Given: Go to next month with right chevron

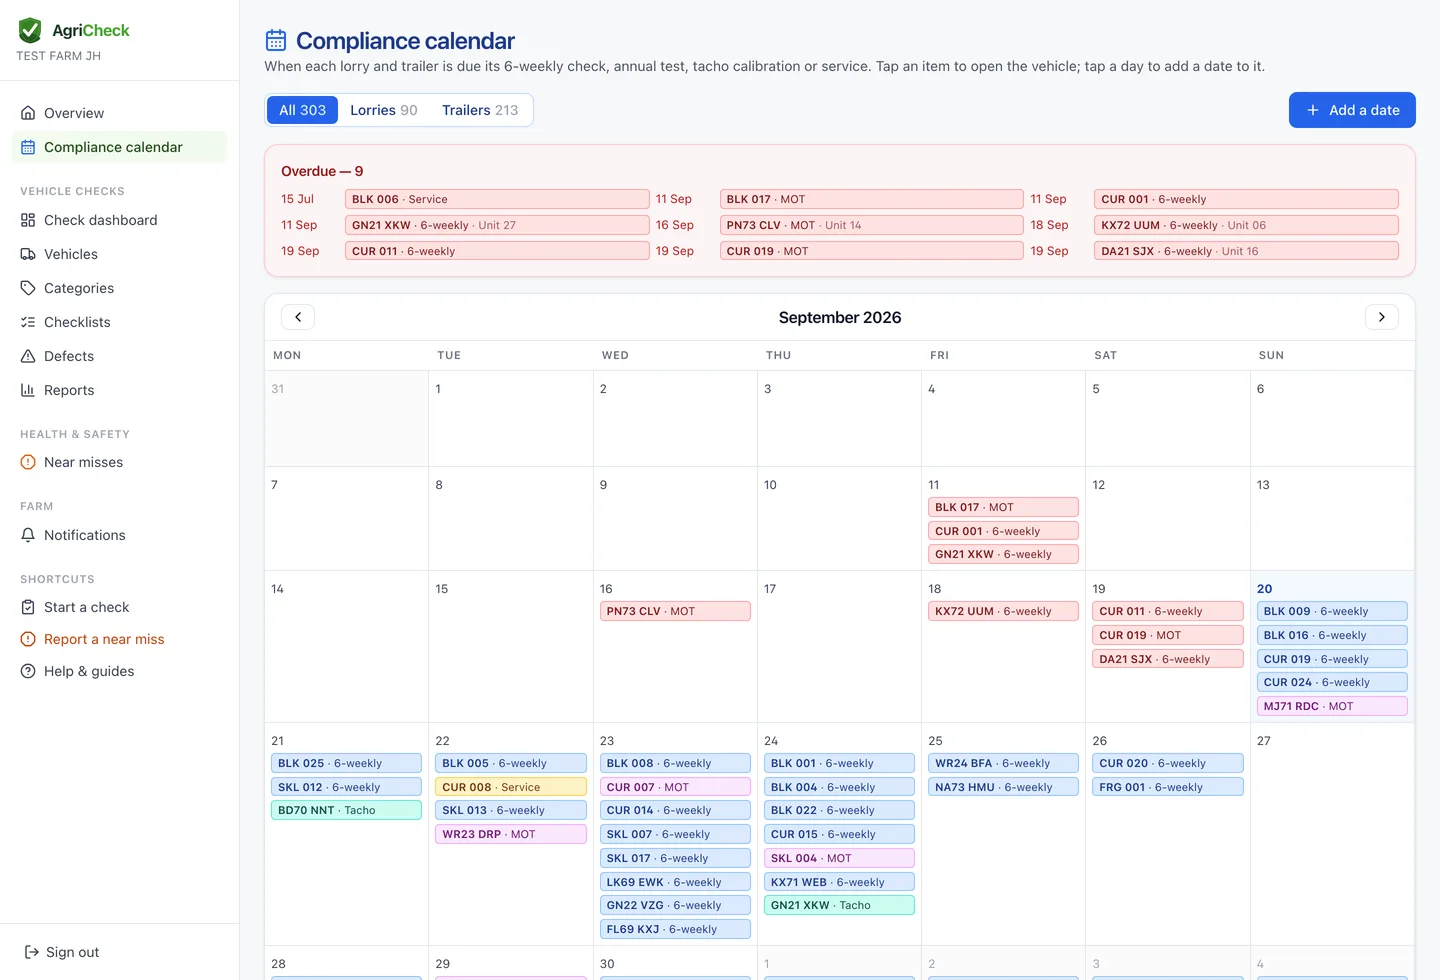Looking at the screenshot, I should coord(1382,317).
